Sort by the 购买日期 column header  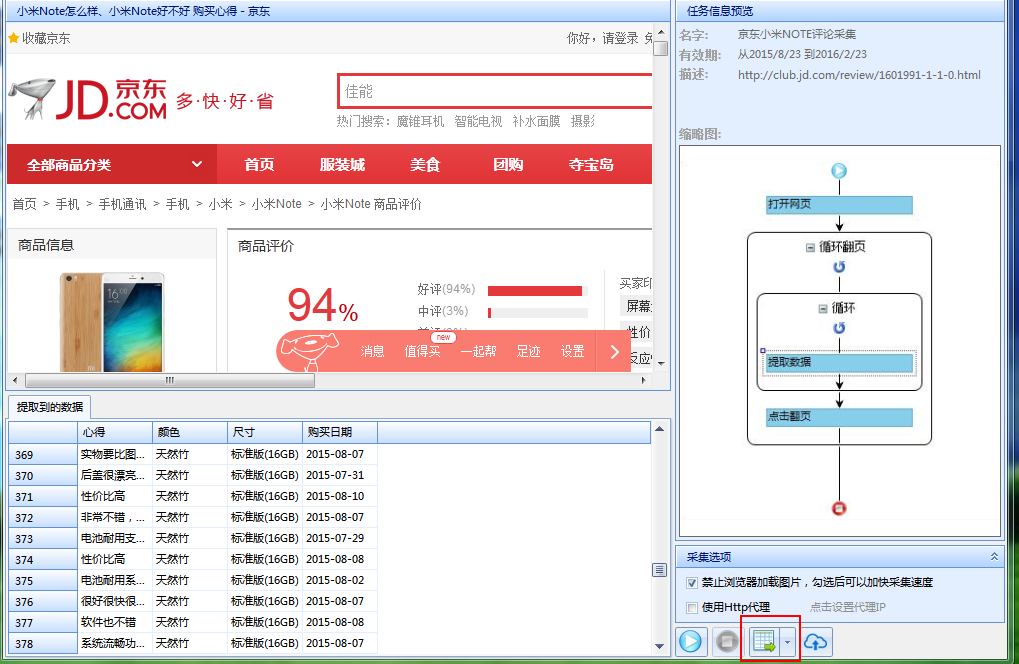(340, 433)
